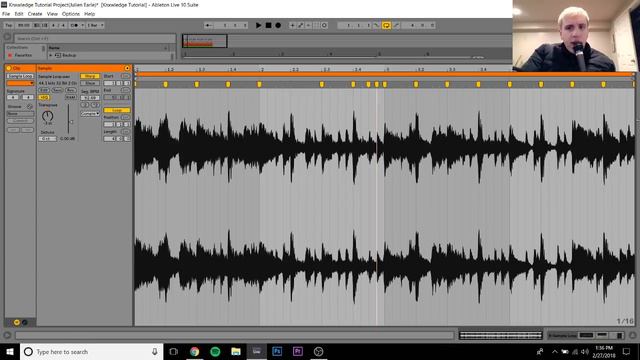Toggle the Punch-In switch icon
This screenshot has height=360, width=640.
click(377, 25)
